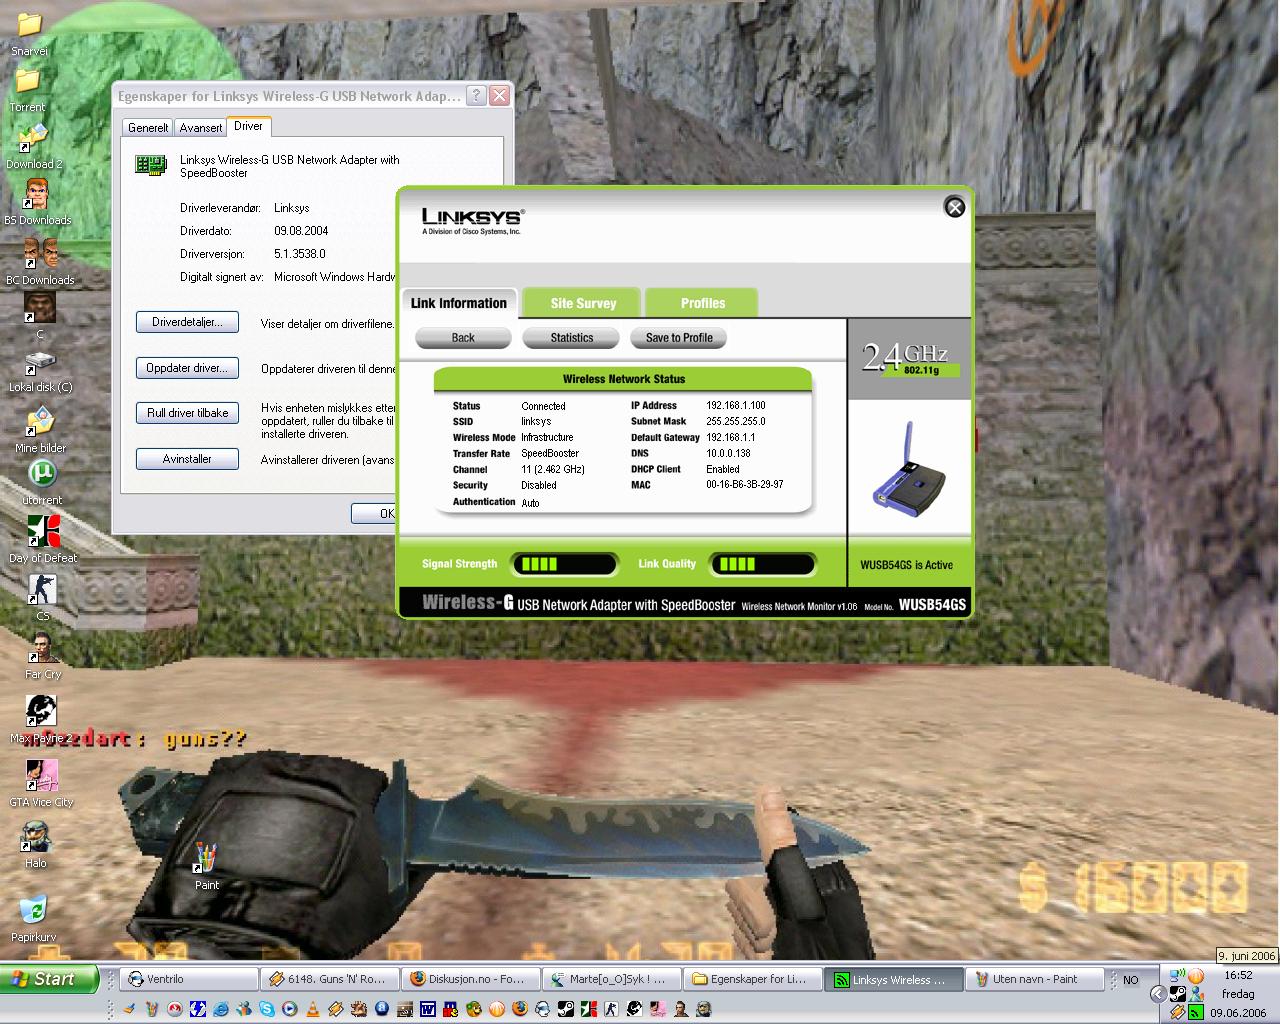The width and height of the screenshot is (1280, 1024).
Task: Click the Link Quality meter
Action: 763,564
